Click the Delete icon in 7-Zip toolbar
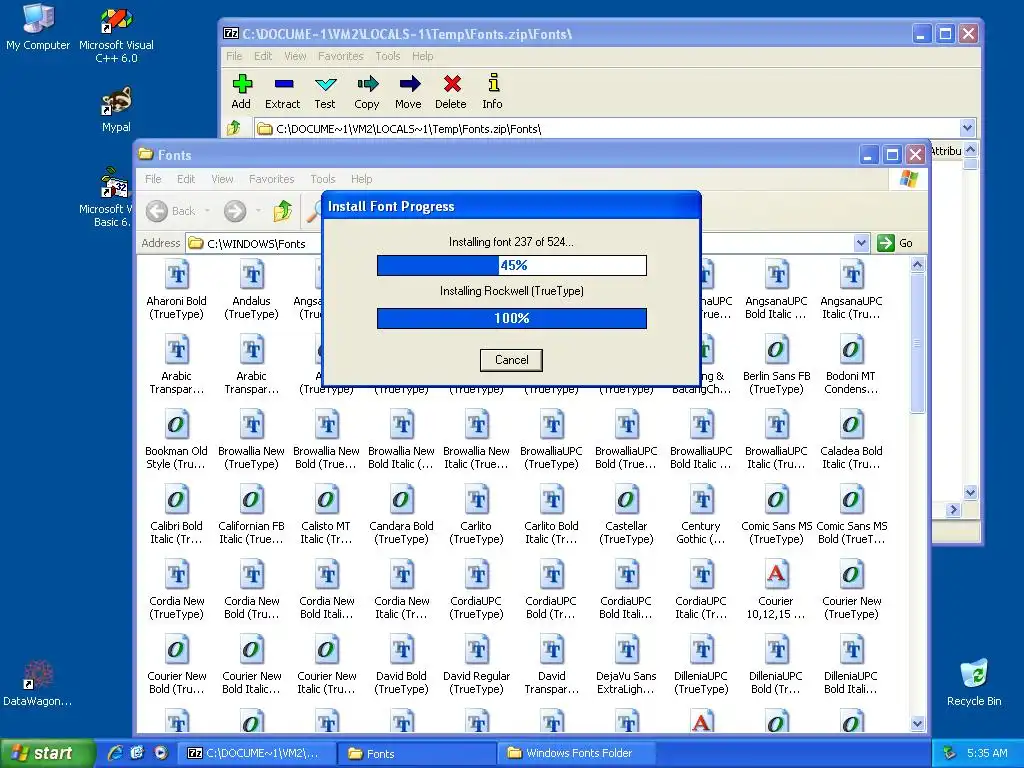This screenshot has width=1024, height=768. (x=452, y=84)
